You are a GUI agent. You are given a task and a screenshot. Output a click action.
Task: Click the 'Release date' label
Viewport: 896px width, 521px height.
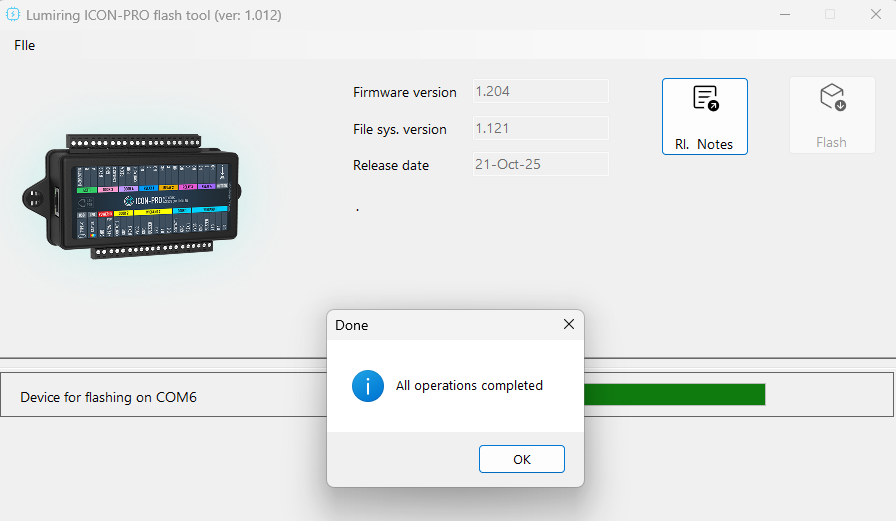click(x=390, y=165)
